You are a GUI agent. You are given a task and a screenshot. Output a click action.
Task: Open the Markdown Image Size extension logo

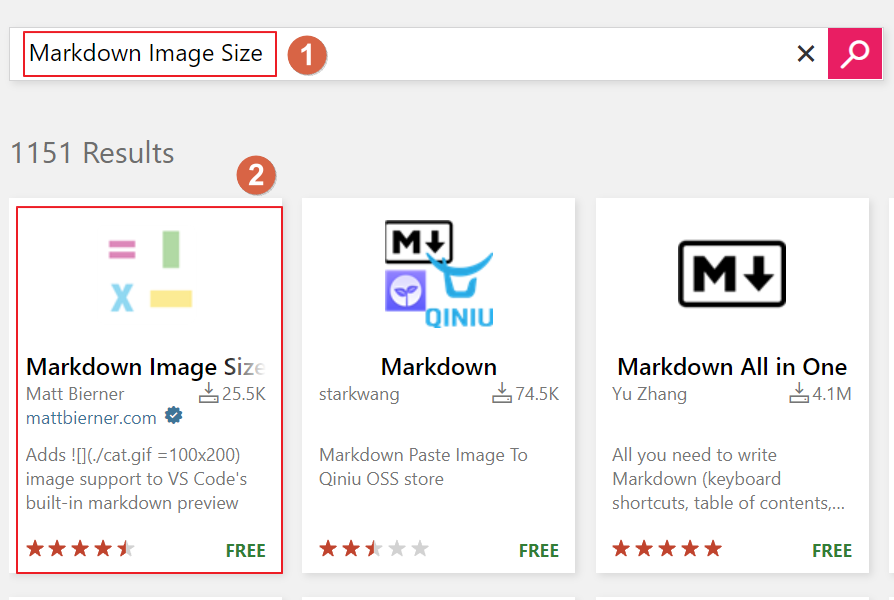tap(151, 271)
